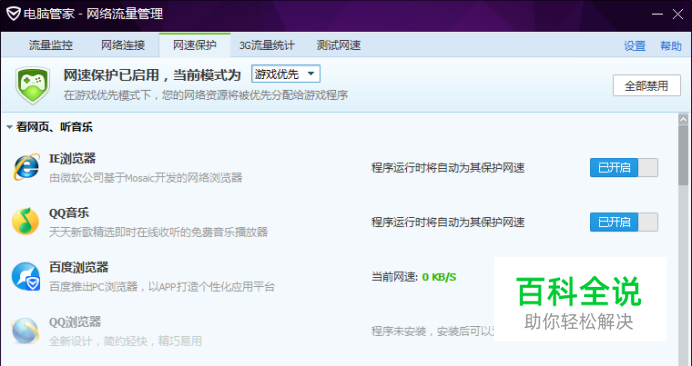Click the 在游戏优先模式下 description line

[x=206, y=95]
